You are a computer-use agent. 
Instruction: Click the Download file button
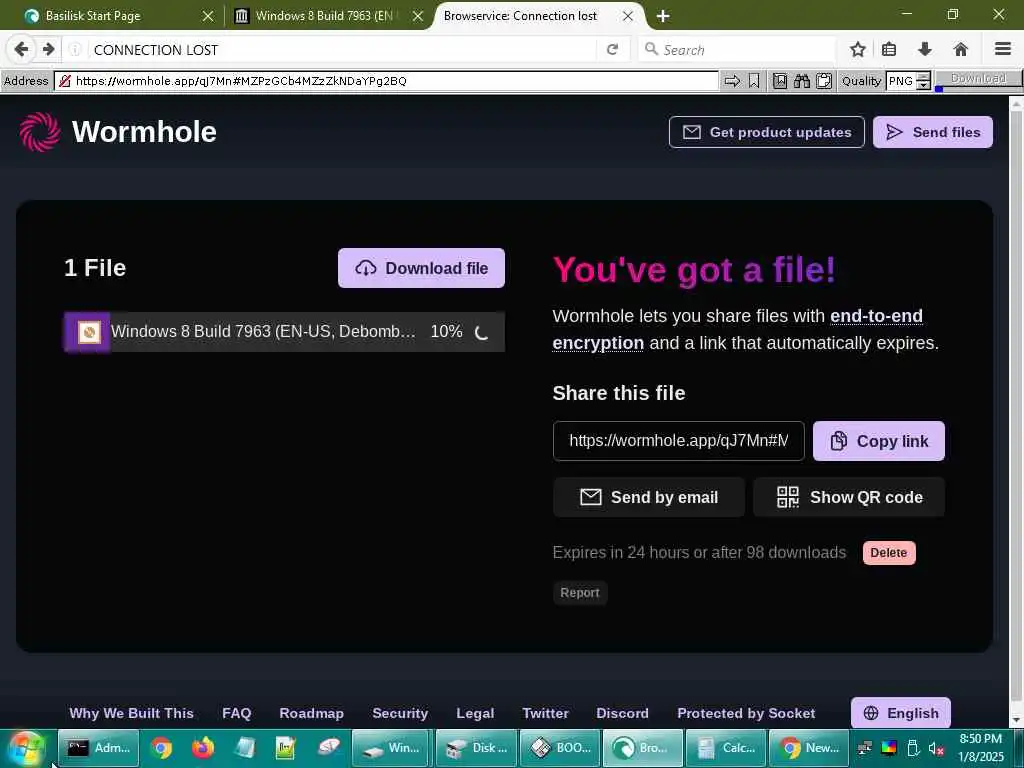421,268
